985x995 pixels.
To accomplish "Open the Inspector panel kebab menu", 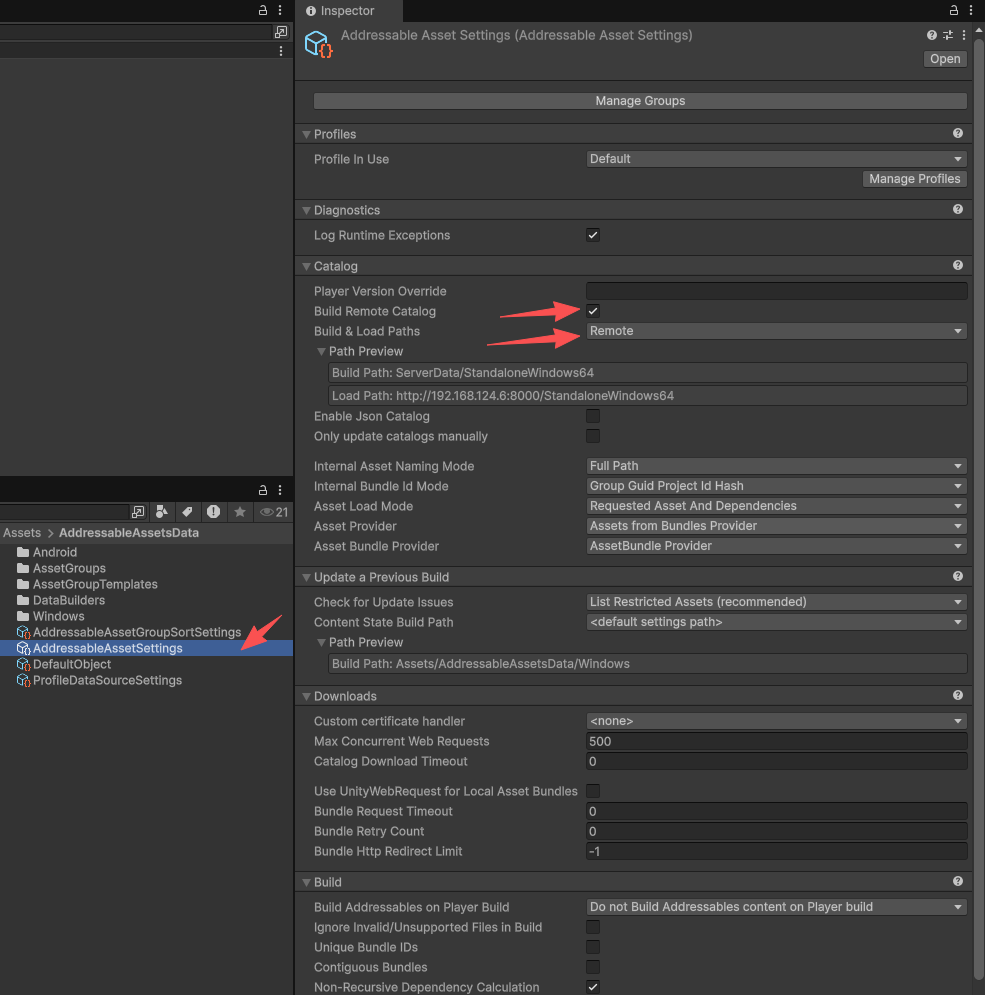I will coord(970,10).
